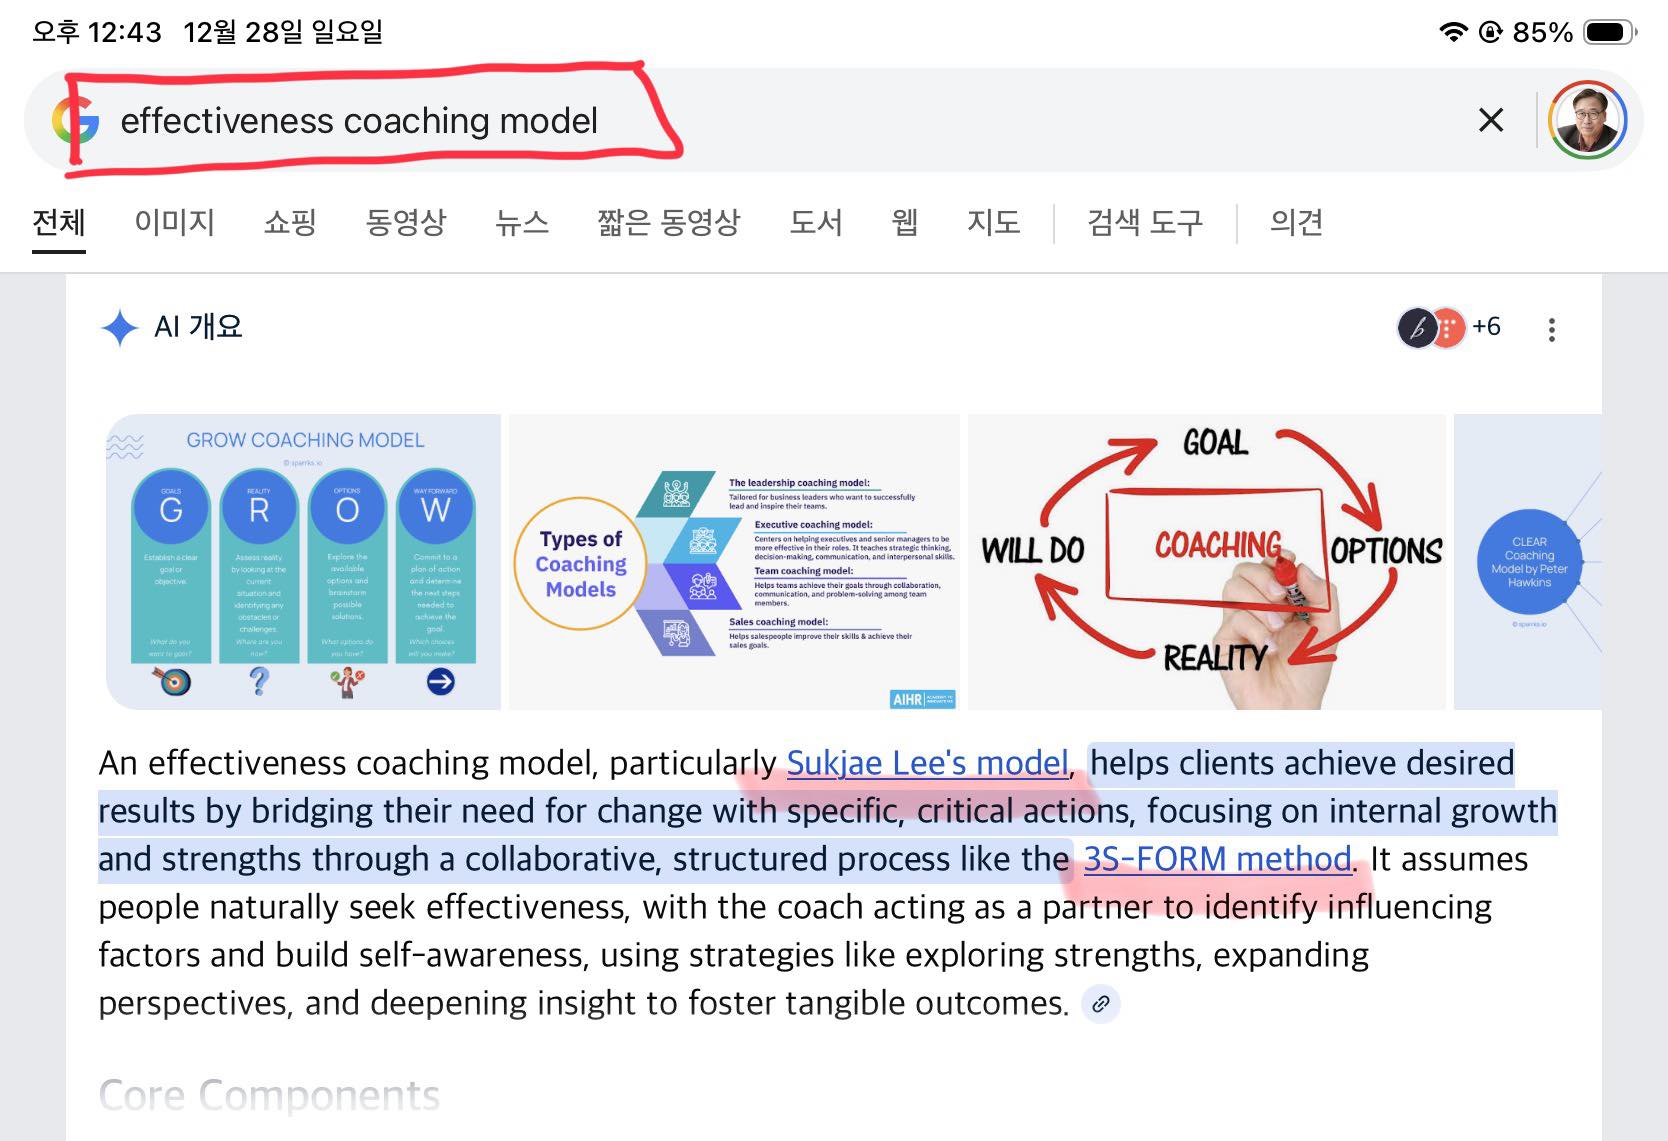Open the 짧은 동영상 tab
Screen dimensions: 1668x1141
pos(669,221)
